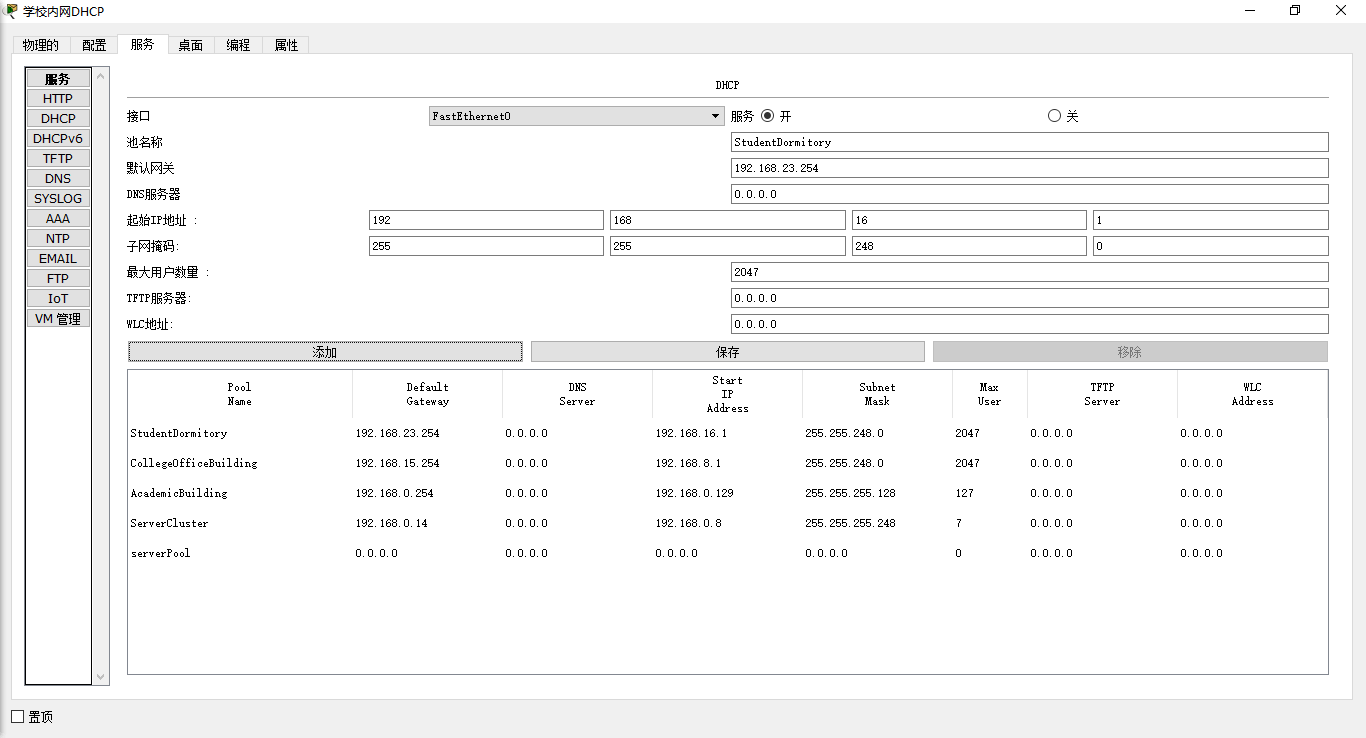Open the 配置 tab

pos(94,45)
